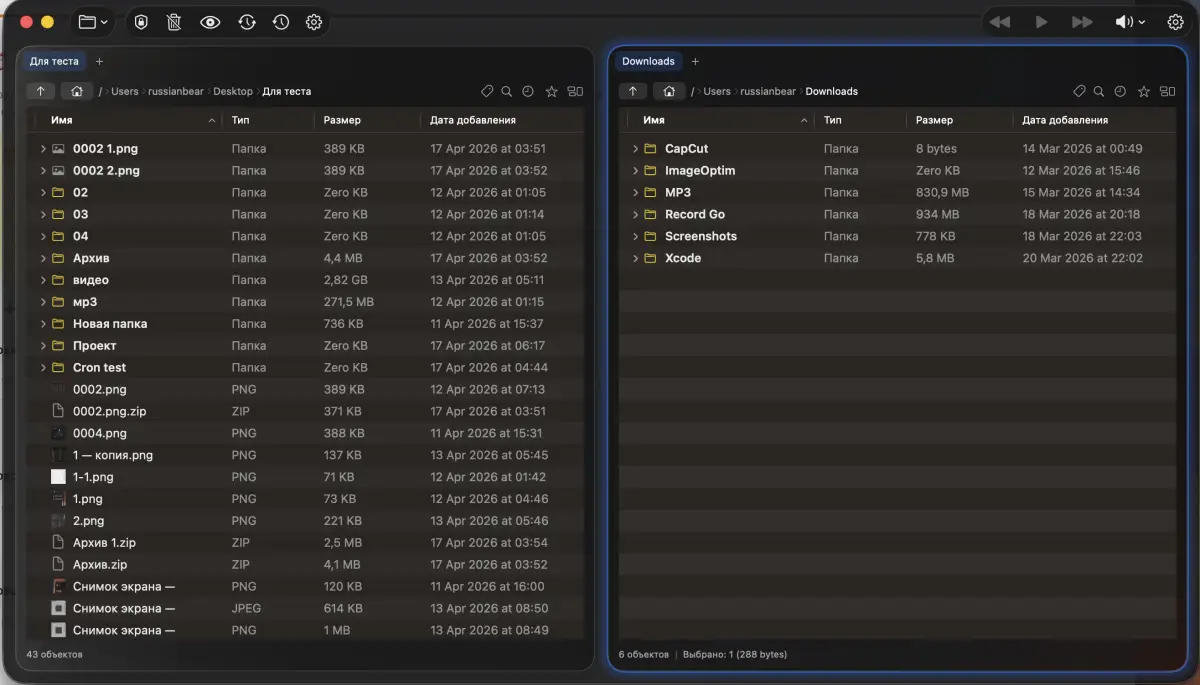Image resolution: width=1200 pixels, height=685 pixels.
Task: Expand the 0002 1.png folder row
Action: point(43,148)
